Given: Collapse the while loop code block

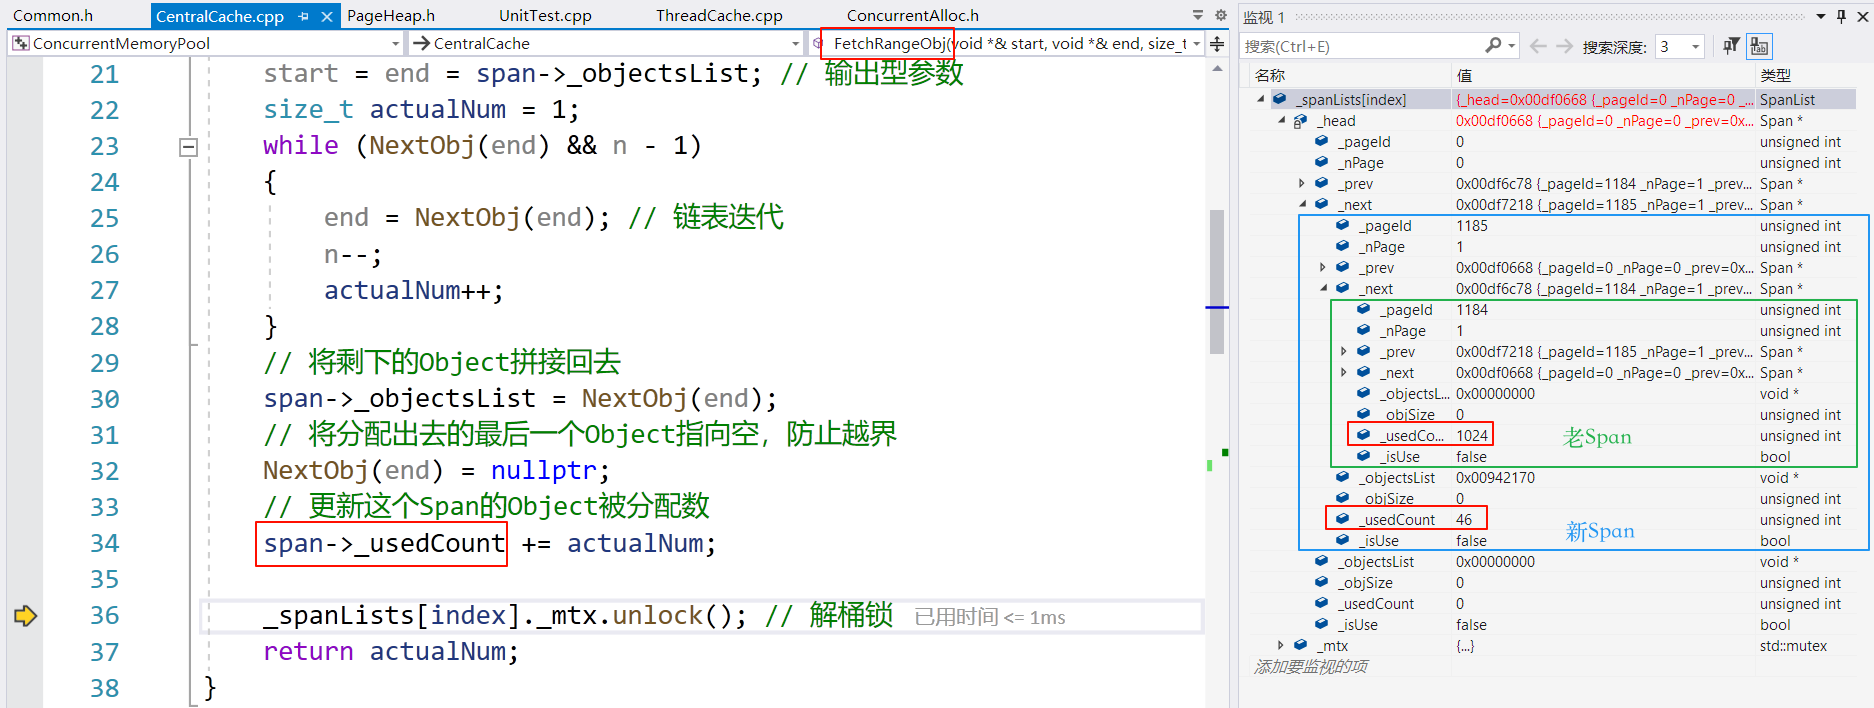Looking at the screenshot, I should tap(188, 147).
